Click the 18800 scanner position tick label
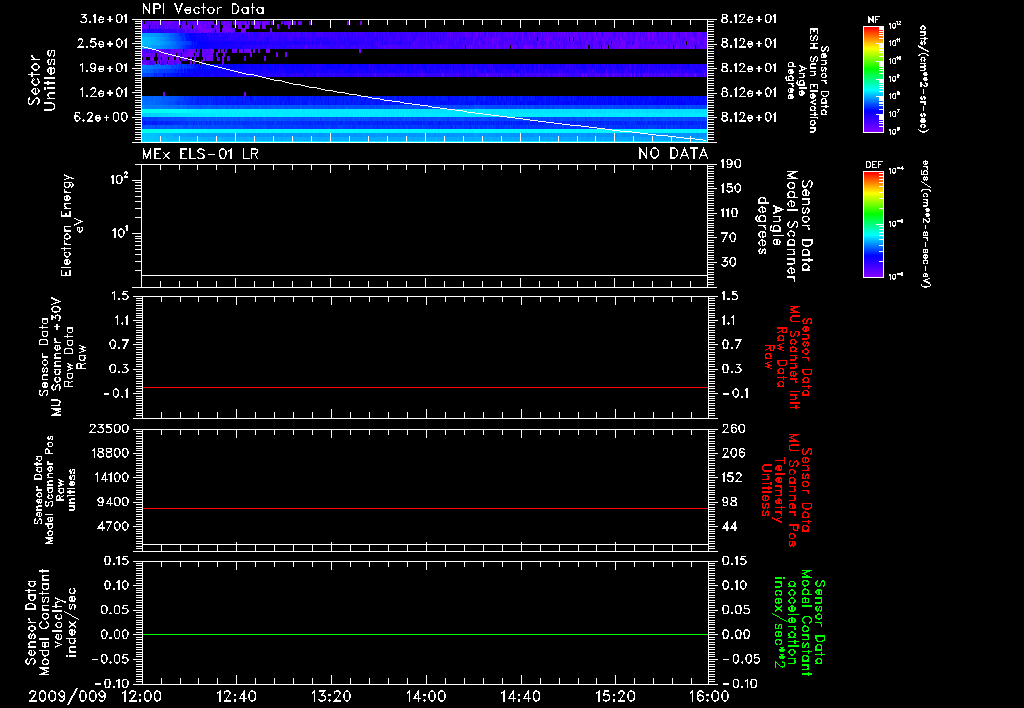Image resolution: width=1024 pixels, height=708 pixels. click(109, 453)
